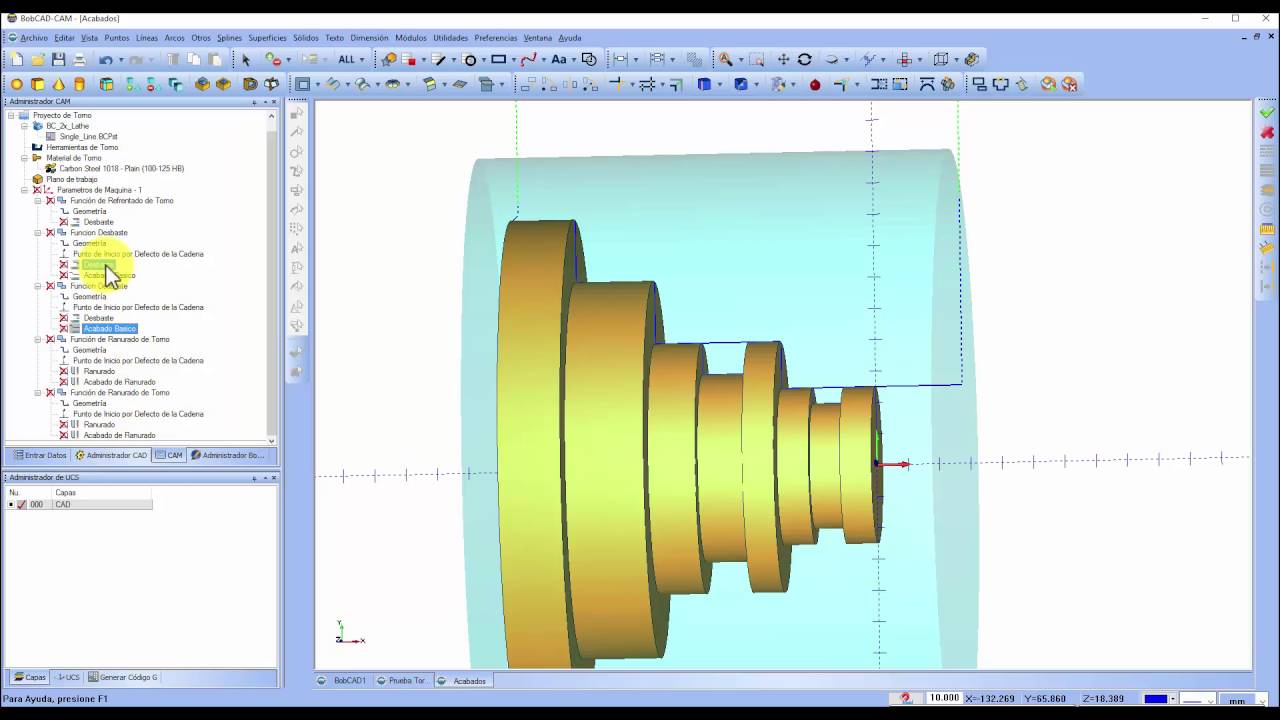Click the cylinder solid icon
Image resolution: width=1280 pixels, height=720 pixels.
coord(80,84)
